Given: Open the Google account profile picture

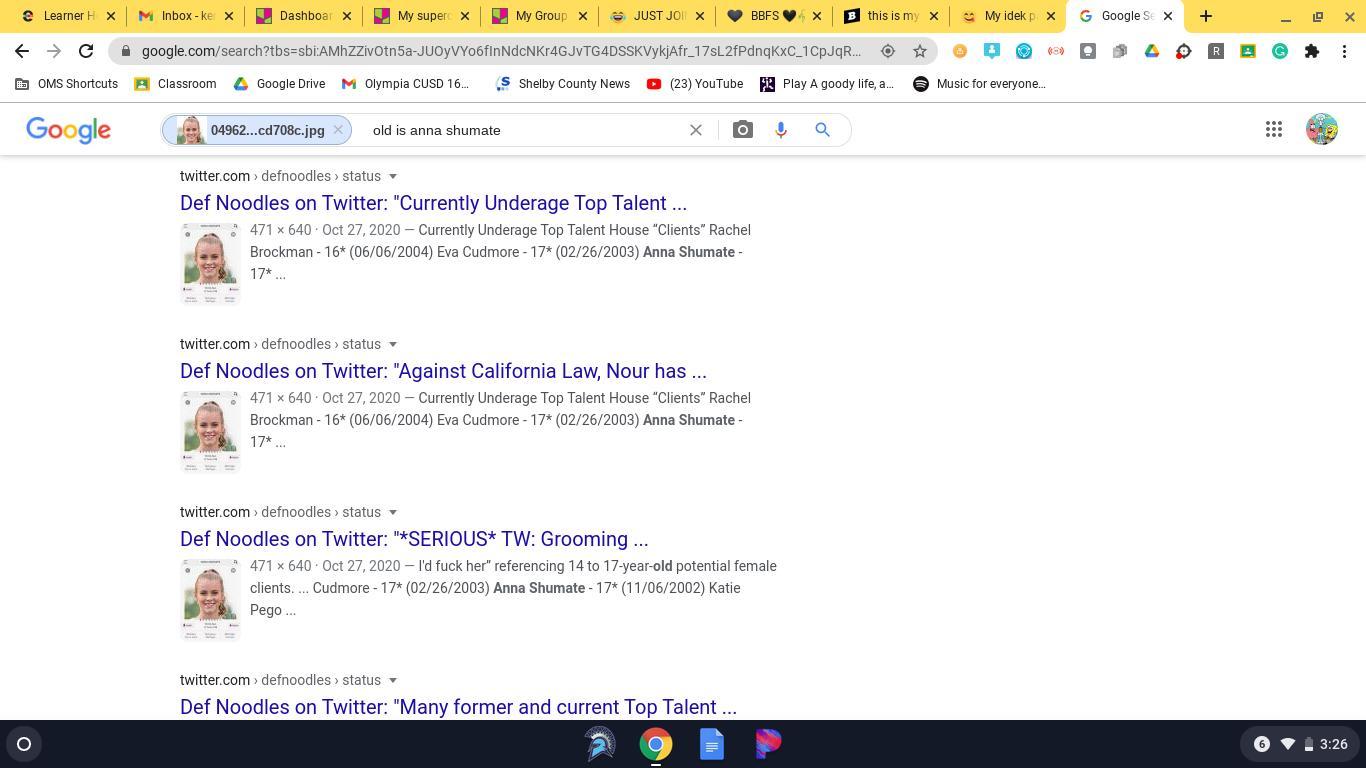Looking at the screenshot, I should click(1322, 129).
